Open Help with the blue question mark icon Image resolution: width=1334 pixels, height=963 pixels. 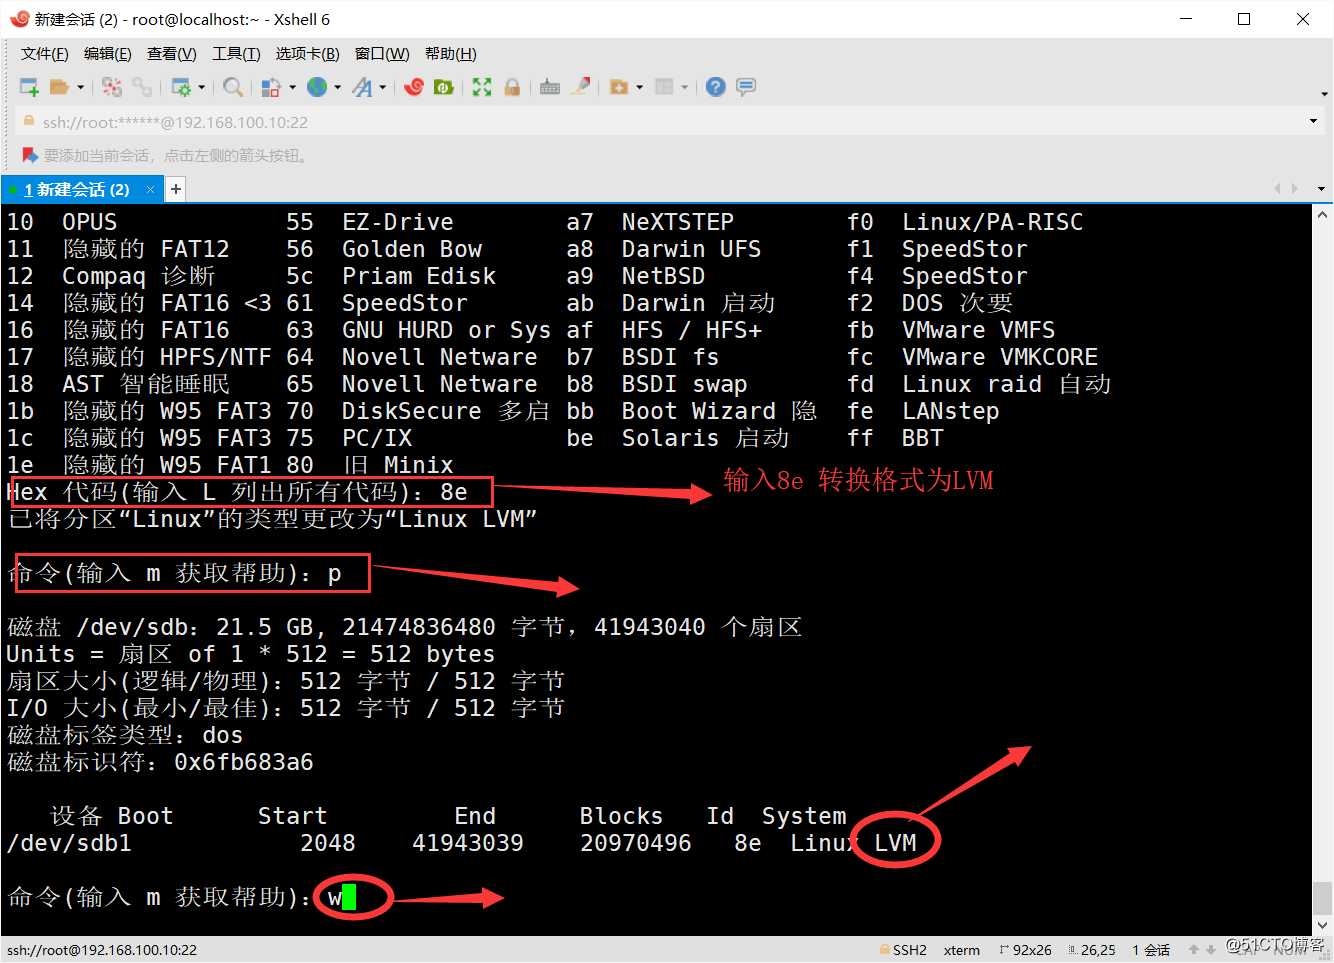click(715, 87)
